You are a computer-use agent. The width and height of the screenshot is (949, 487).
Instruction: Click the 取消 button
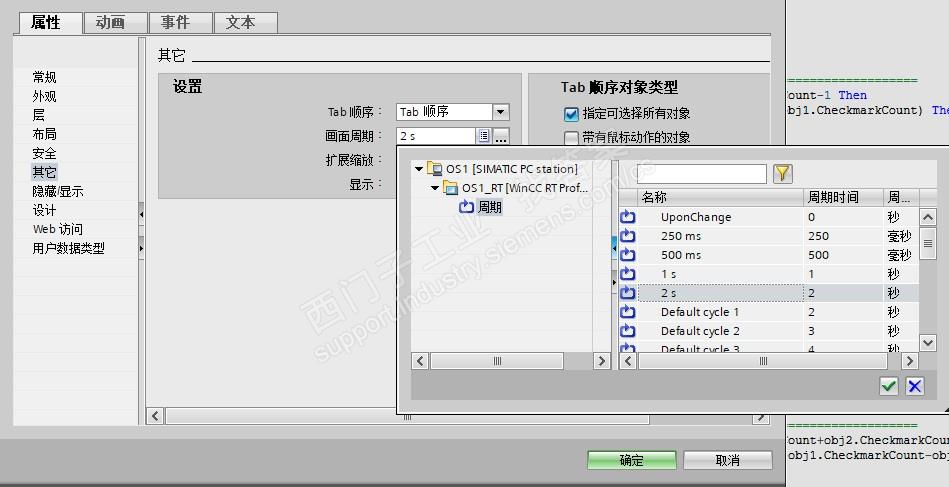pos(727,460)
